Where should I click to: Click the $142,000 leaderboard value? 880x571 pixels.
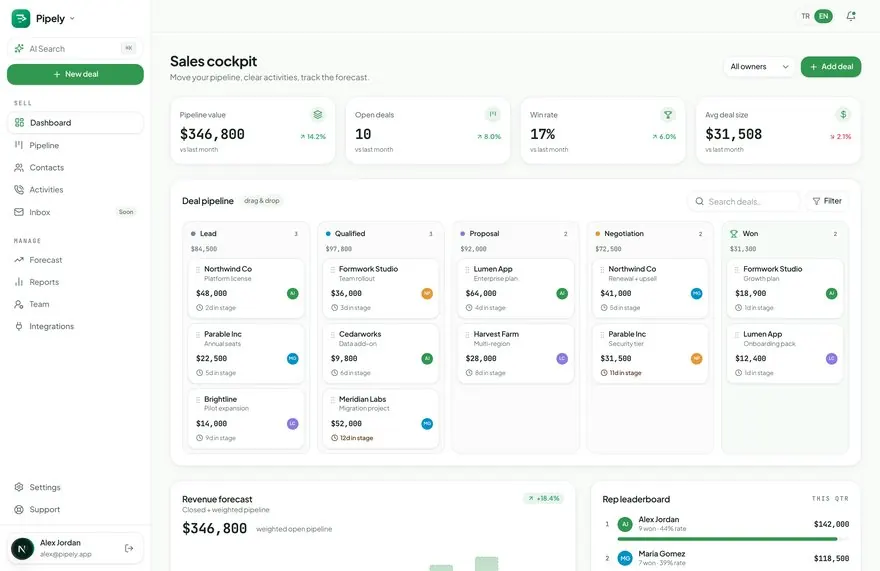click(x=831, y=524)
